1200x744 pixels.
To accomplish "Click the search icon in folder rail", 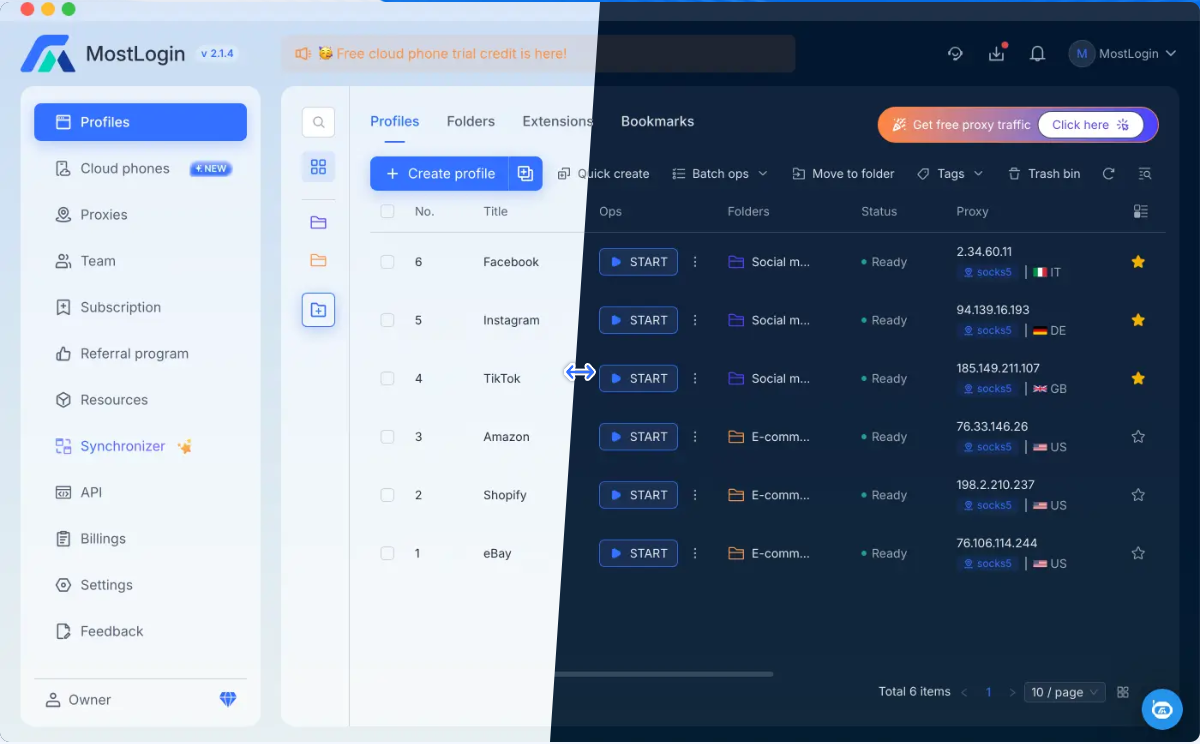I will (318, 122).
